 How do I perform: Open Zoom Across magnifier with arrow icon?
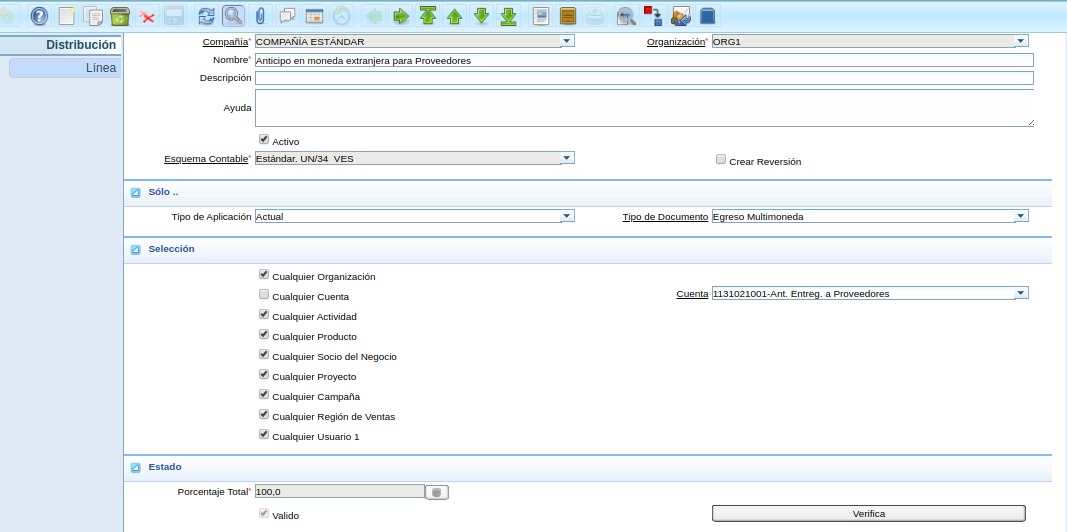pos(626,15)
